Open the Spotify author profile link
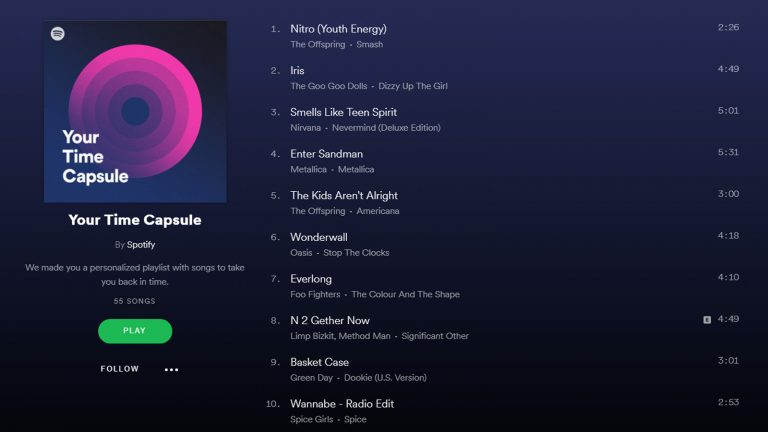This screenshot has height=432, width=768. 141,244
